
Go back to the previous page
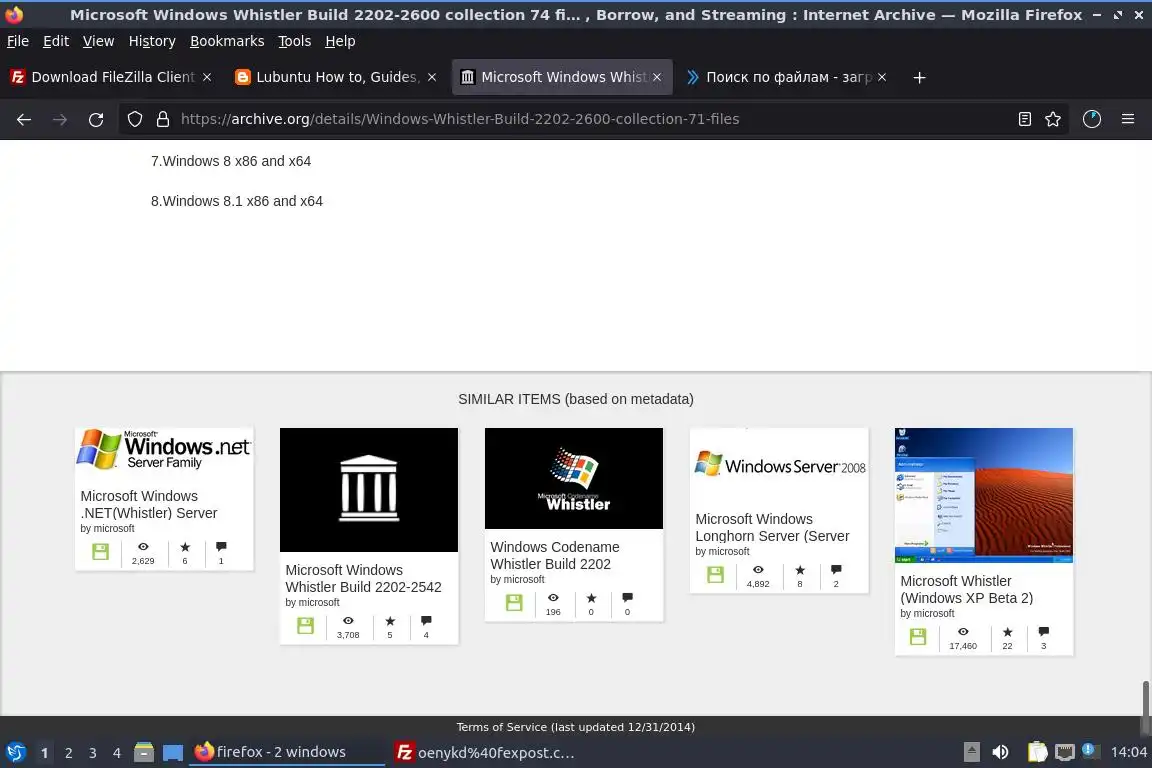(24, 119)
